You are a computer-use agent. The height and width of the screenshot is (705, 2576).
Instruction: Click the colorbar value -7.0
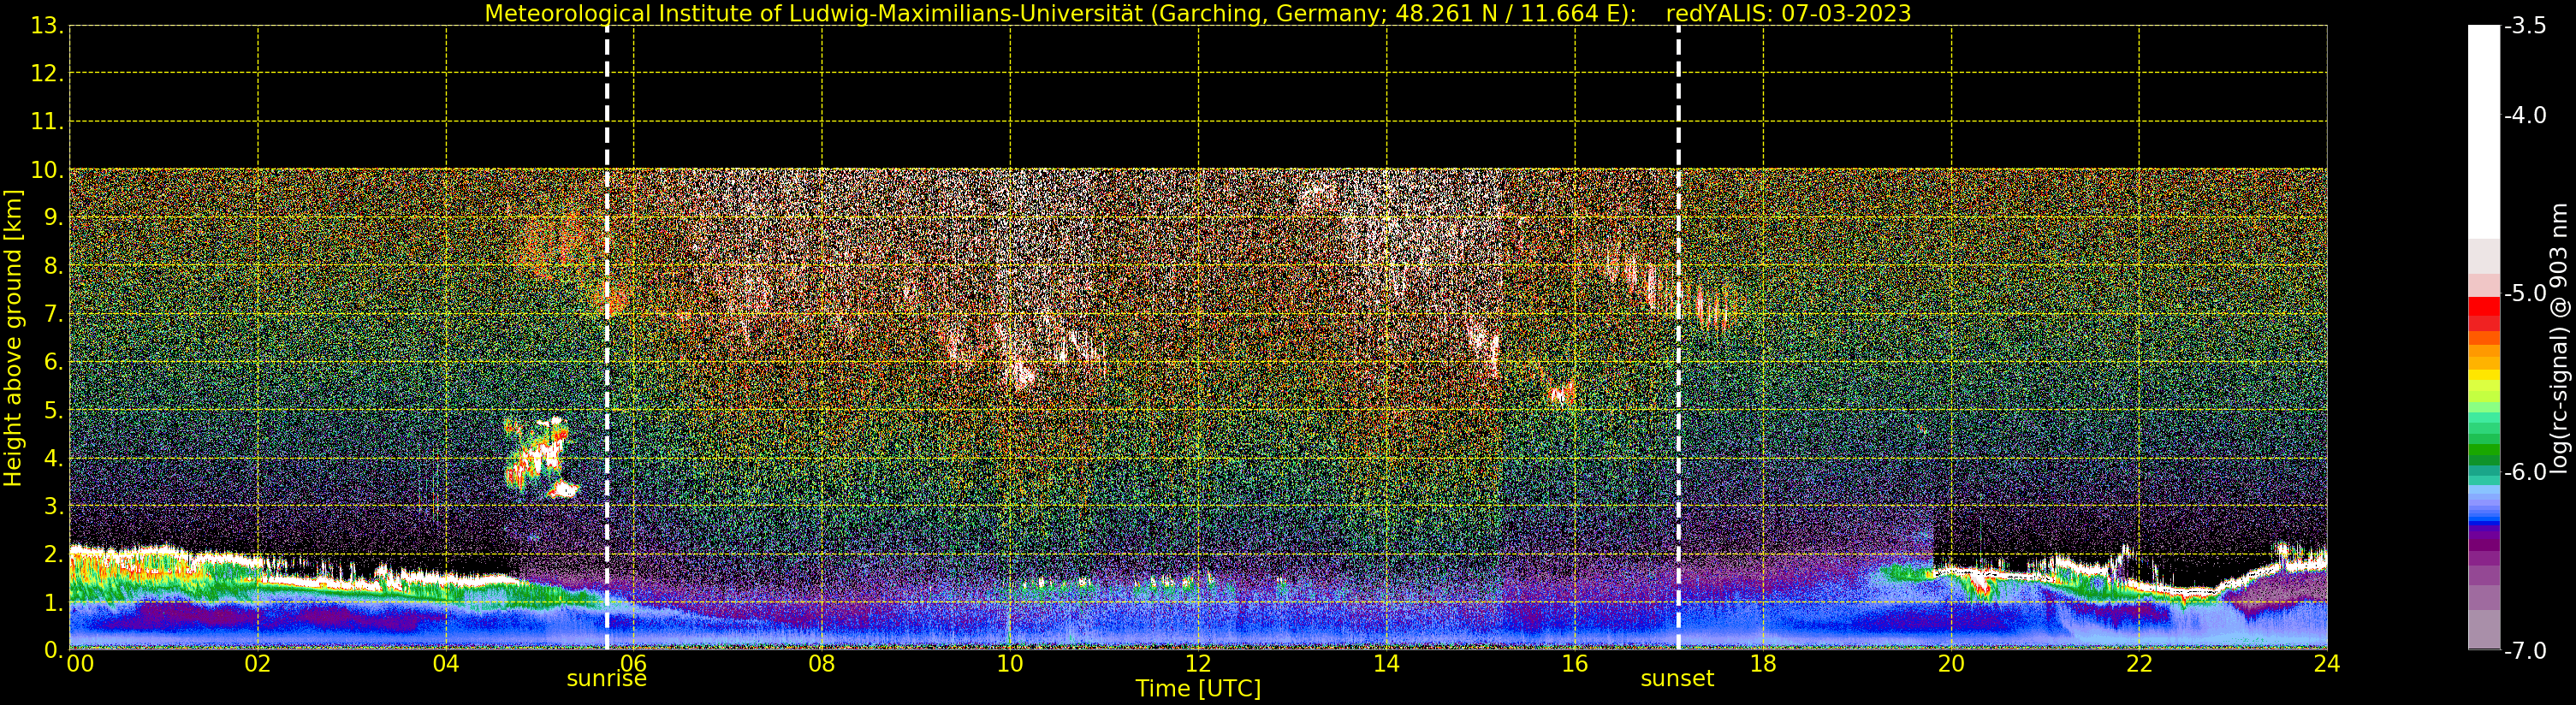tap(2525, 651)
